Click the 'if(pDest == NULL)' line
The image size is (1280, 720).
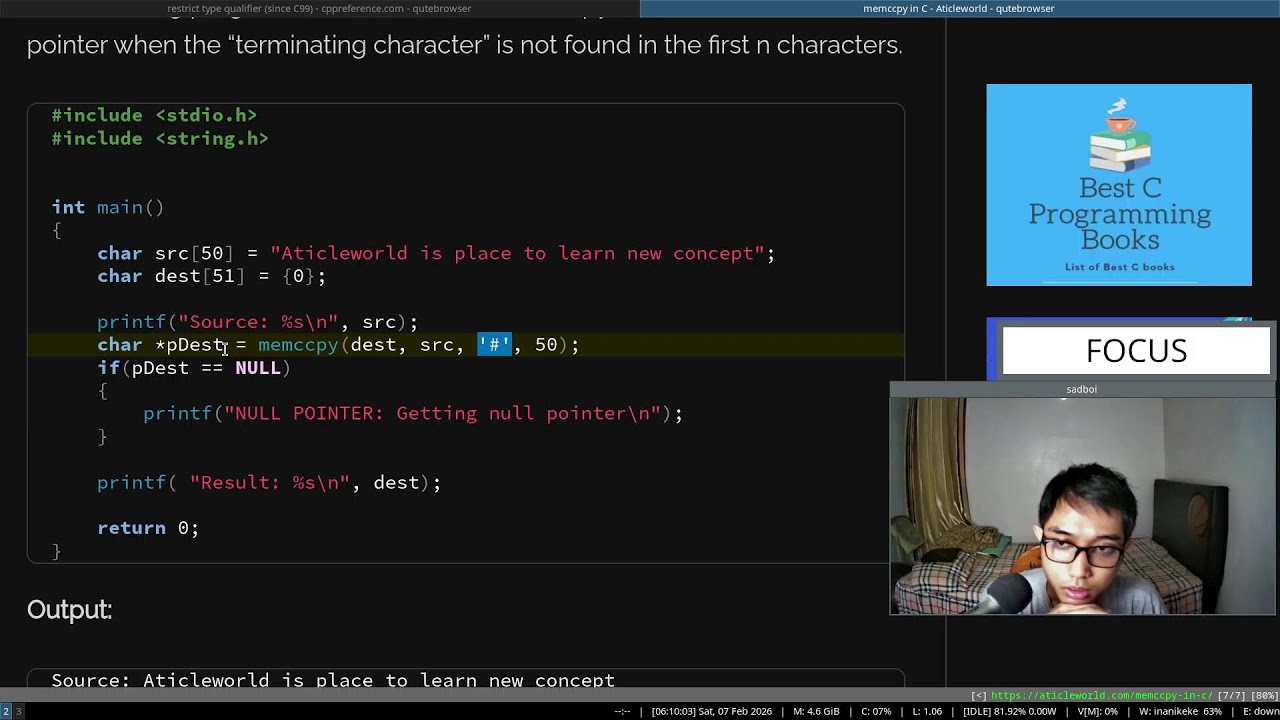pos(194,368)
